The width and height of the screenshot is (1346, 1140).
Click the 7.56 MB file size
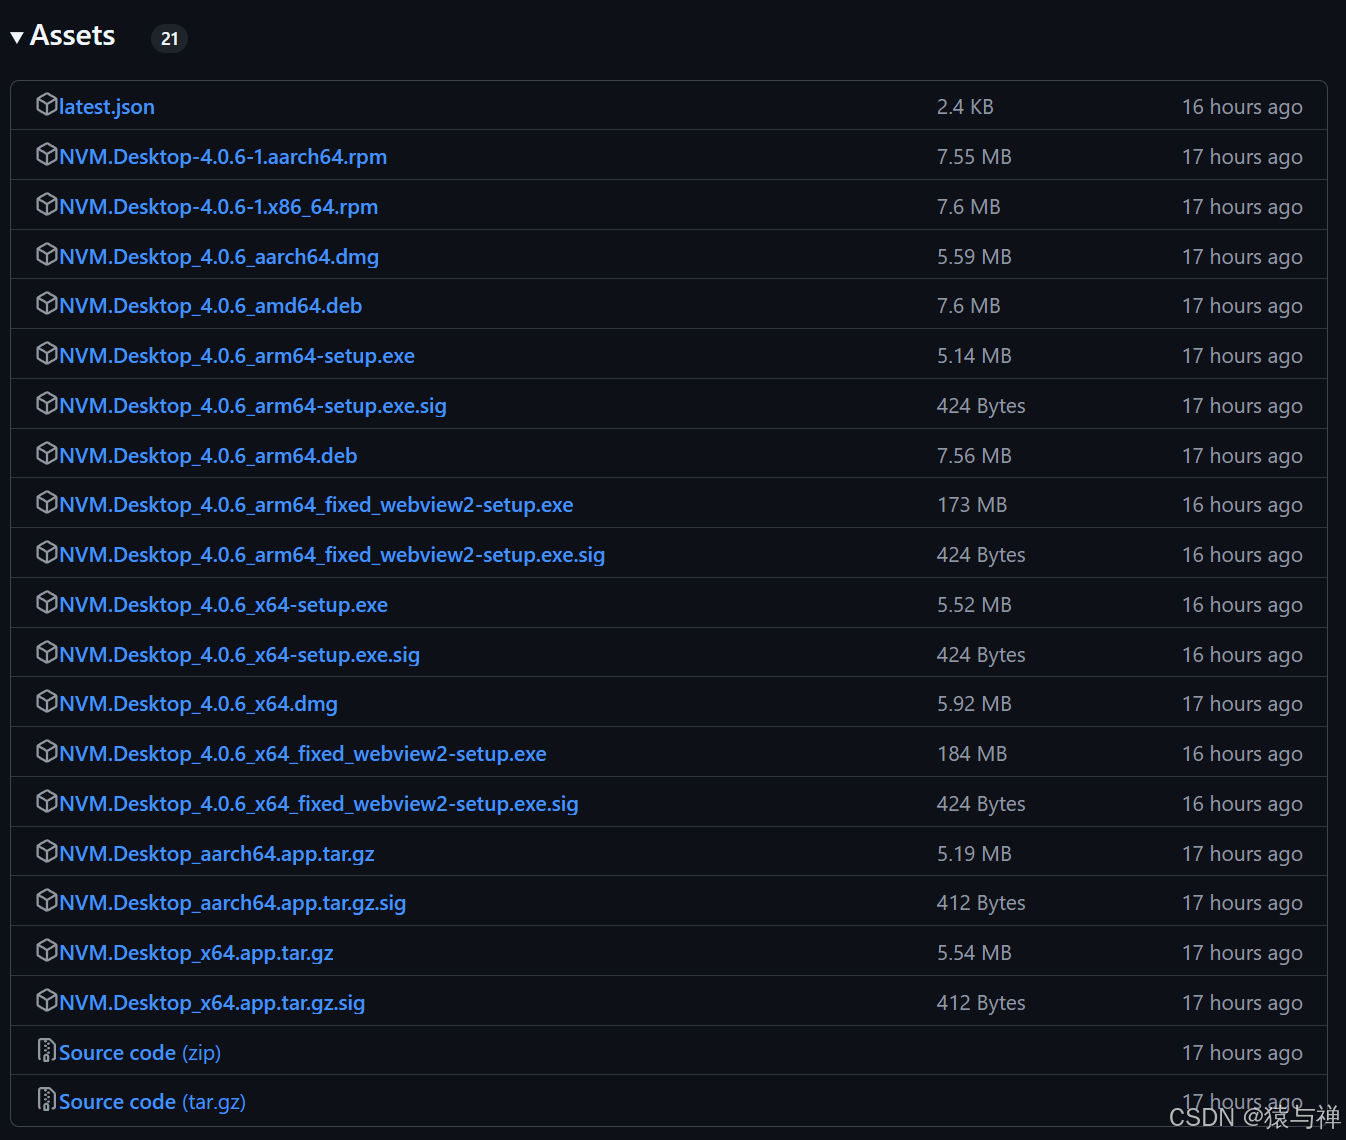[x=974, y=456]
